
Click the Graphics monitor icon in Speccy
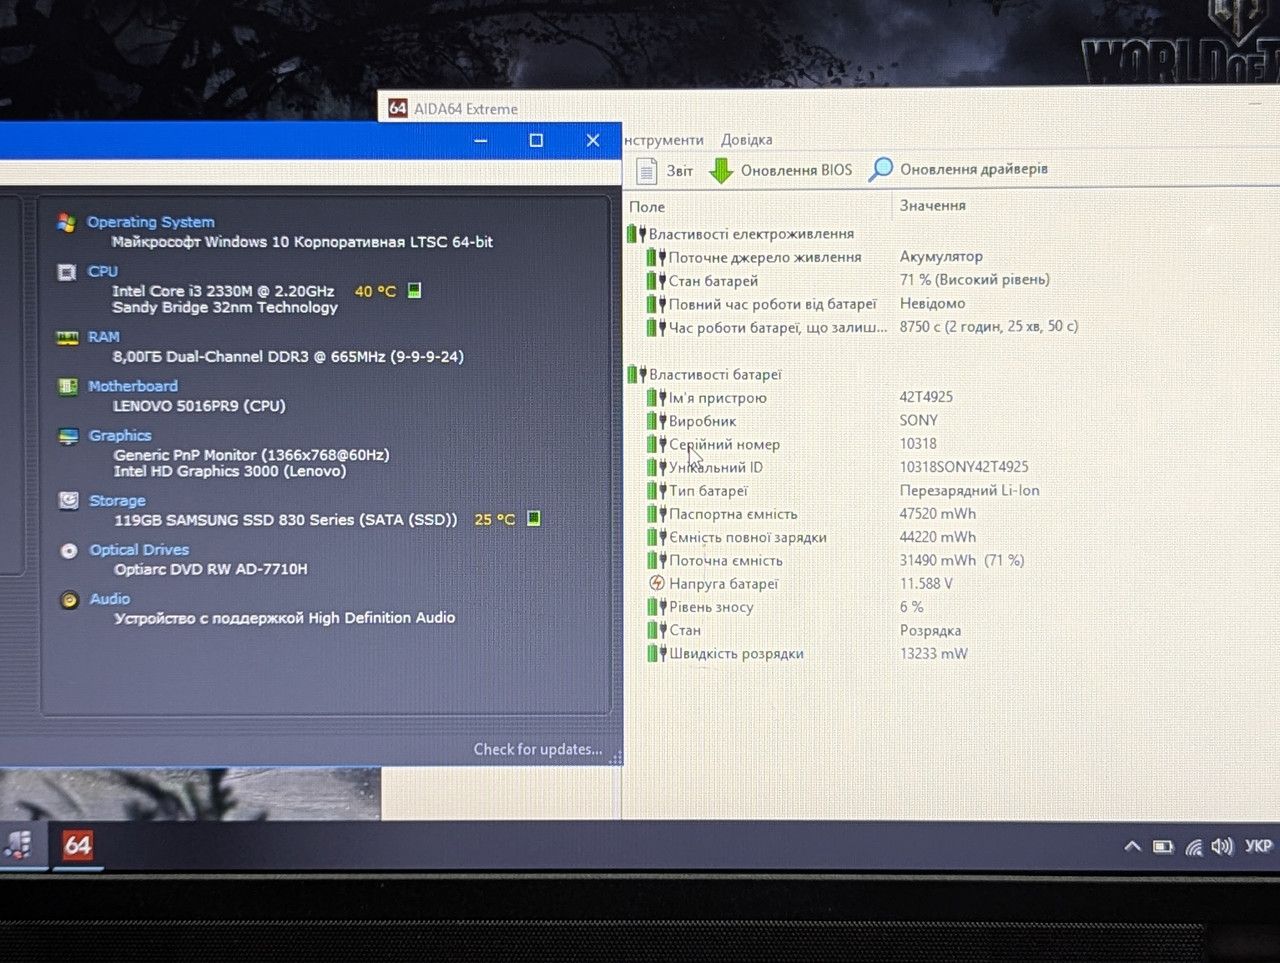pos(68,436)
